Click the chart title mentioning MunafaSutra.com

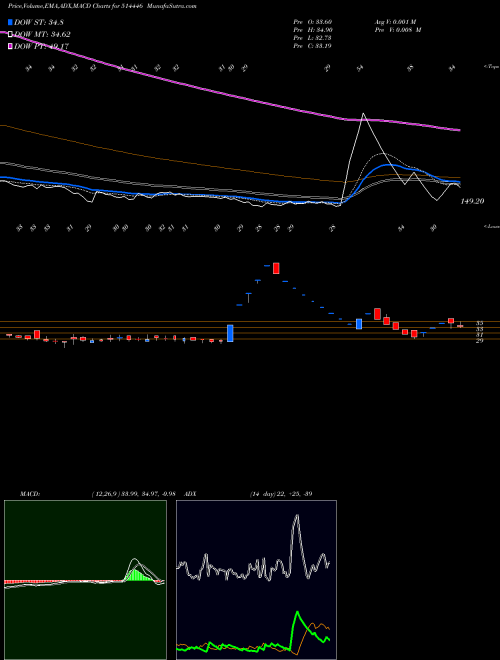point(102,6)
